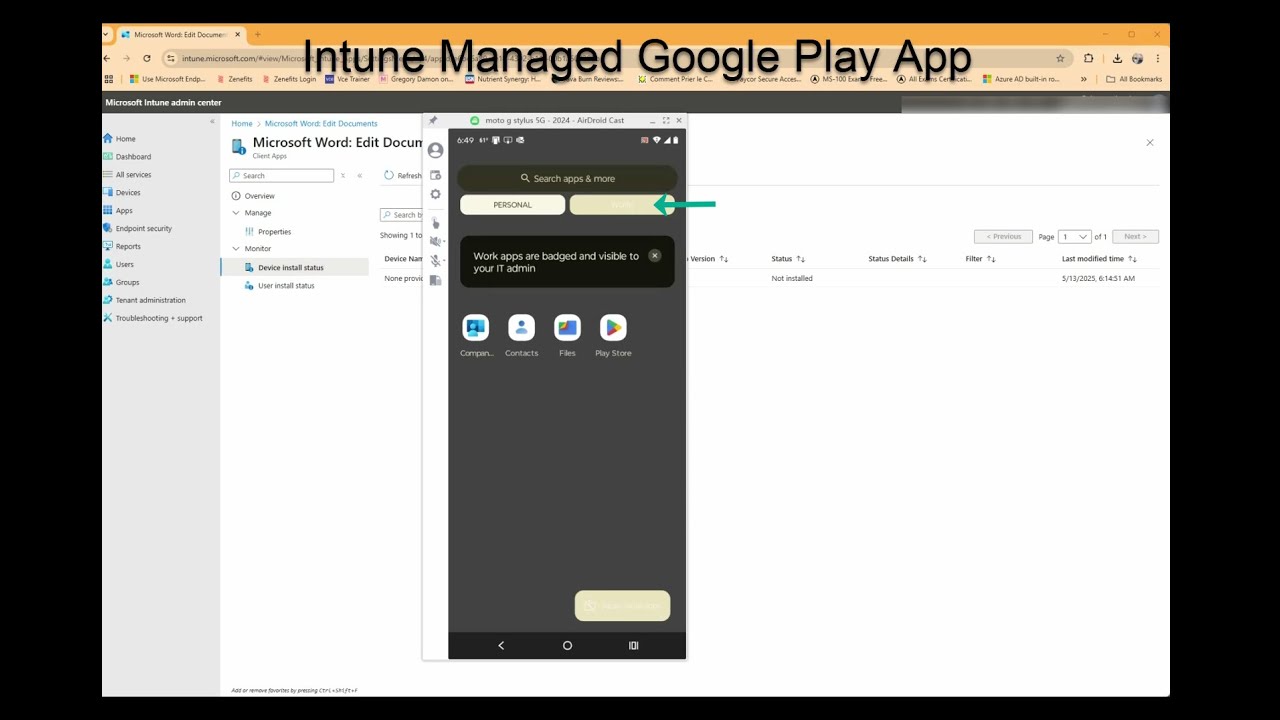1280x720 pixels.
Task: Click Home breadcrumb link
Action: pyautogui.click(x=242, y=124)
